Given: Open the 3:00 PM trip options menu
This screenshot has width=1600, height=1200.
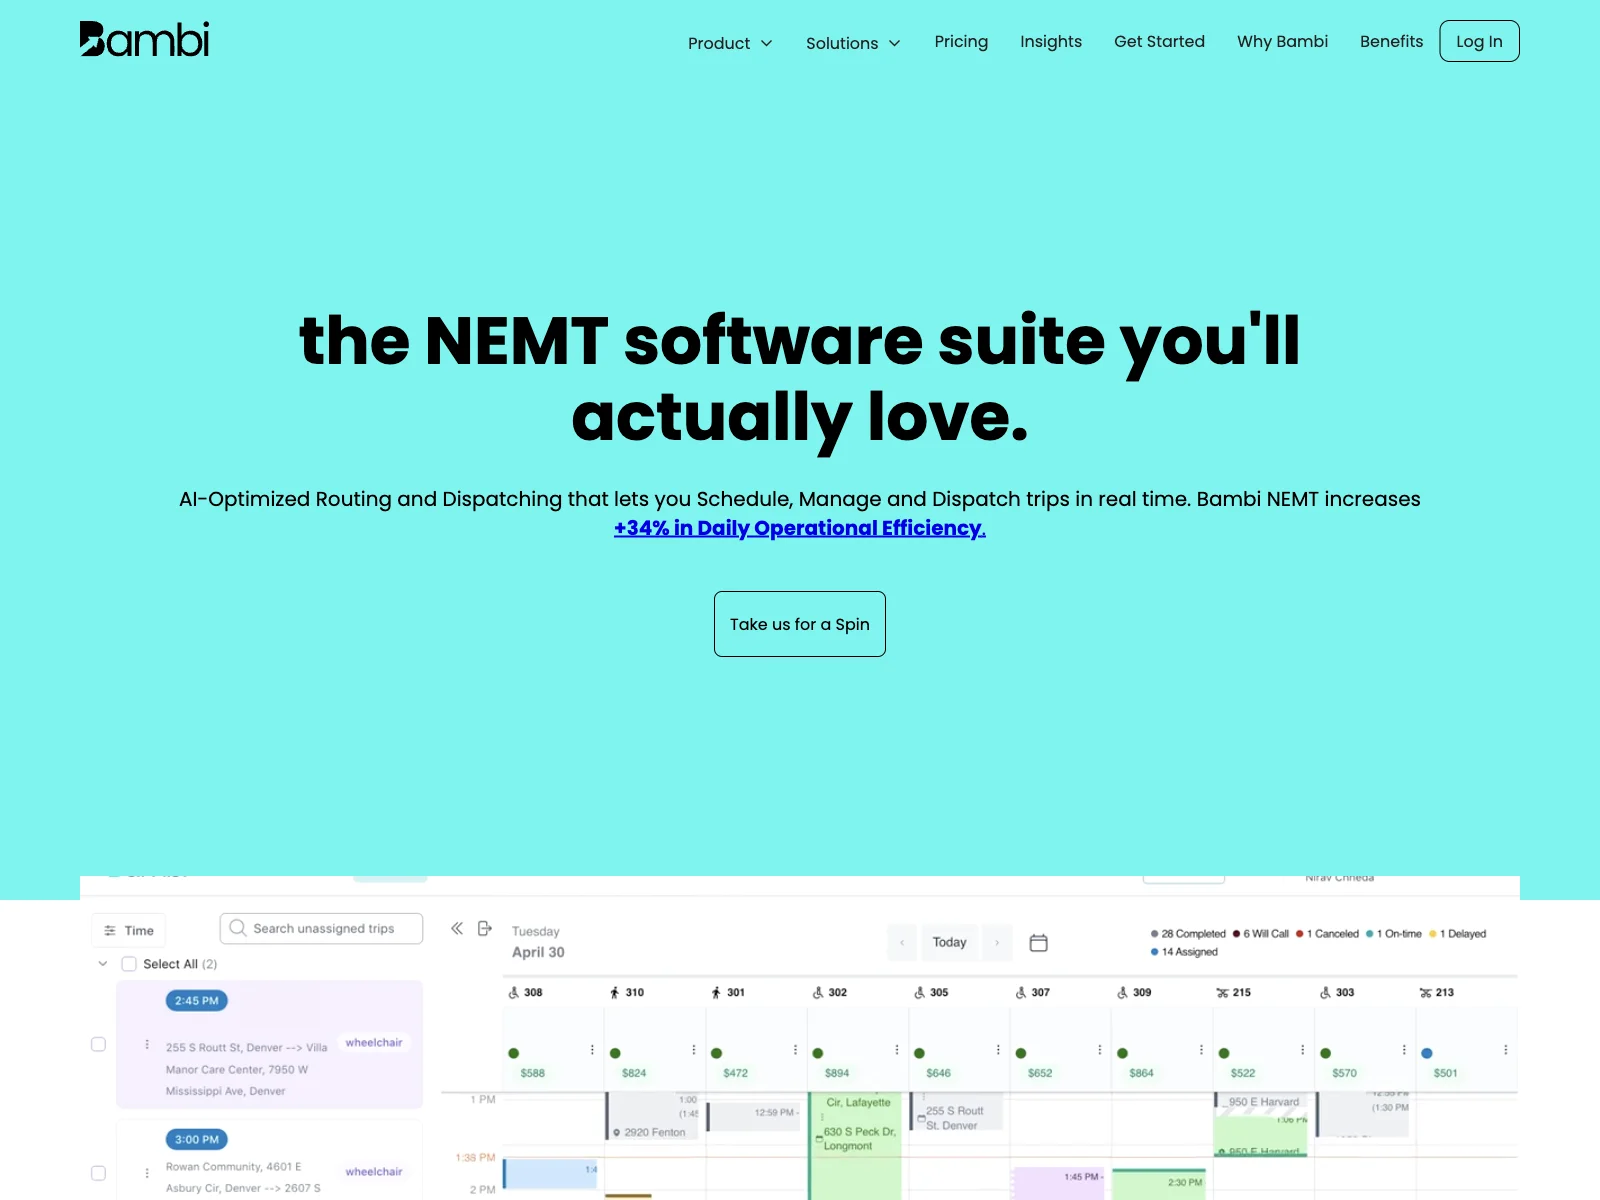Looking at the screenshot, I should (x=147, y=1173).
